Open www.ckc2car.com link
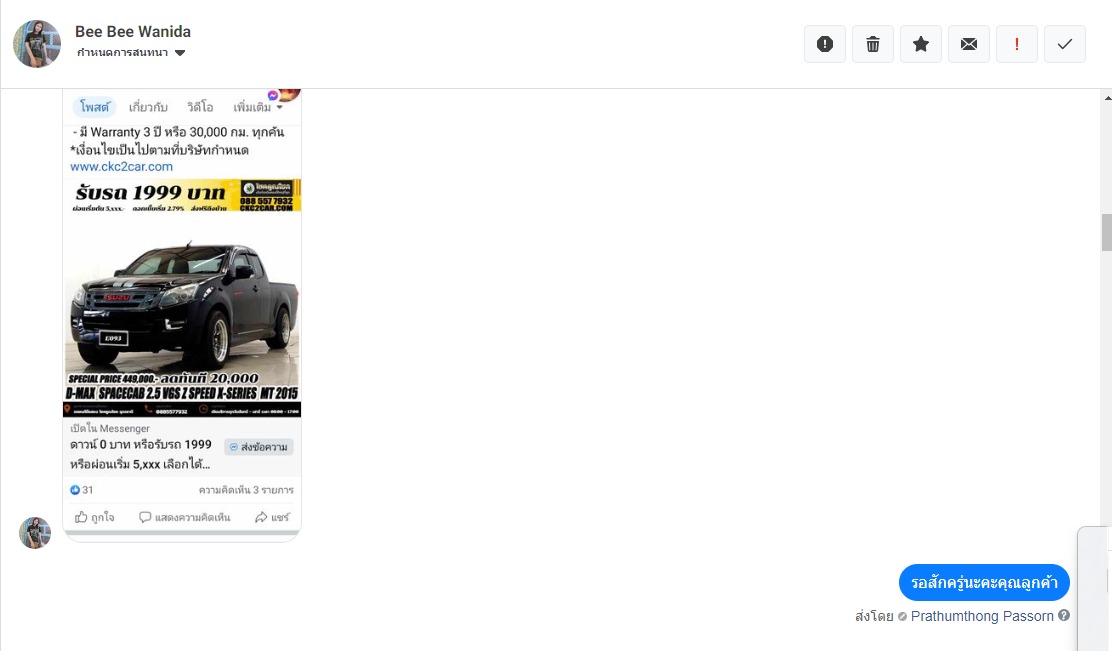 121,167
